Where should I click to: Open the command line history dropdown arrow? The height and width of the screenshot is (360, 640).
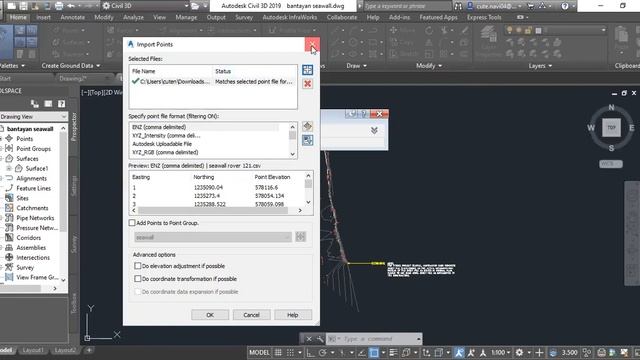coord(418,339)
